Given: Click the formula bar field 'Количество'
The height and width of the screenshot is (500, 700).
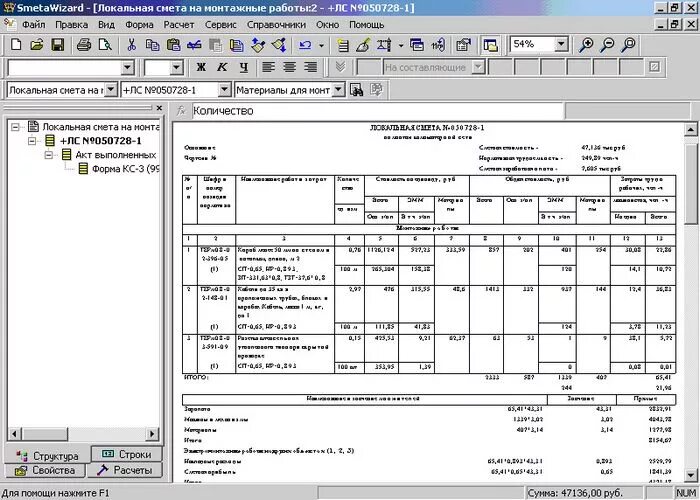Looking at the screenshot, I should coord(378,111).
